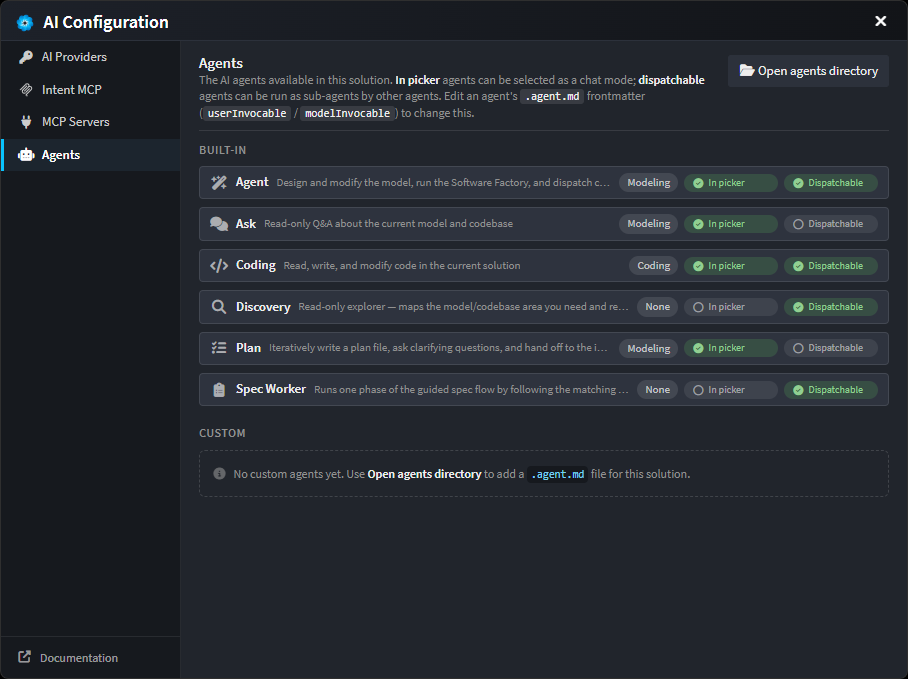The width and height of the screenshot is (908, 679).
Task: Toggle Dispatchable for the Coding row
Action: pyautogui.click(x=831, y=266)
